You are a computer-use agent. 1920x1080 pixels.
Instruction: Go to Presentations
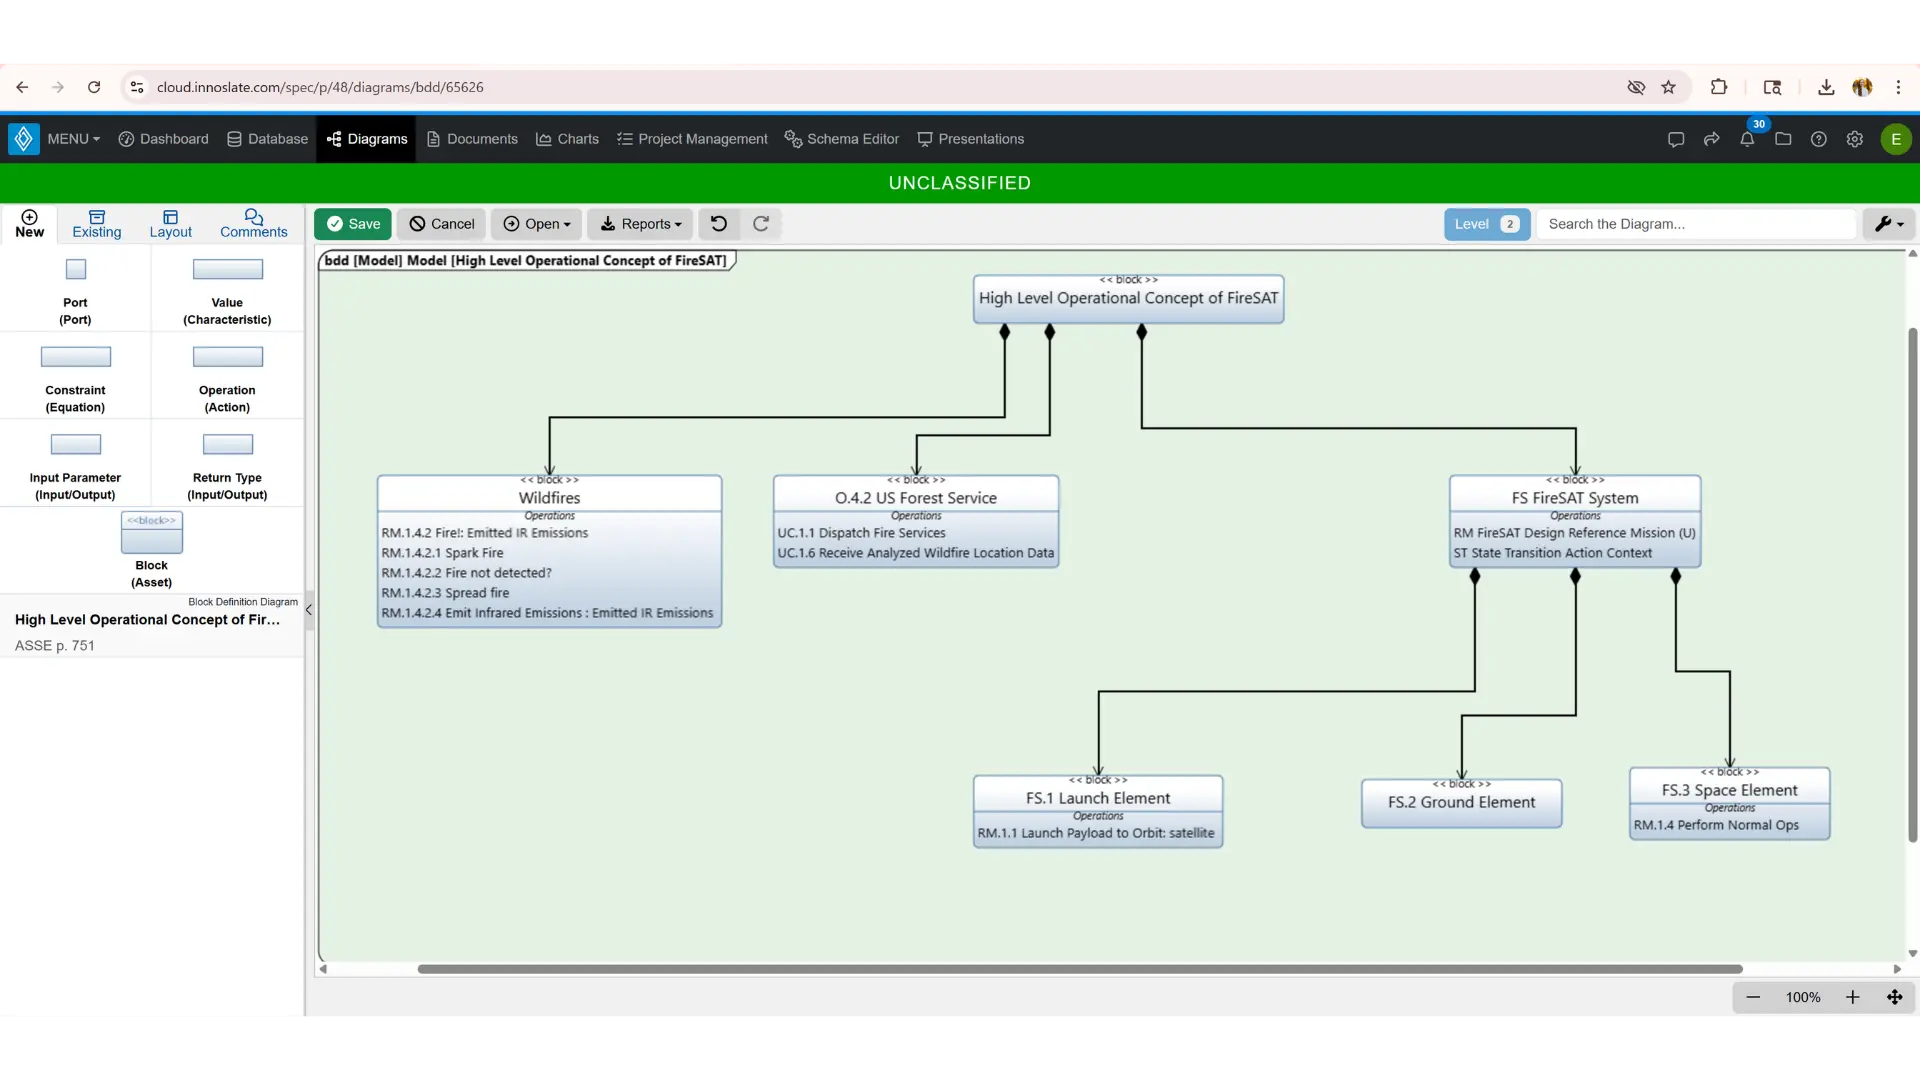[x=971, y=139]
